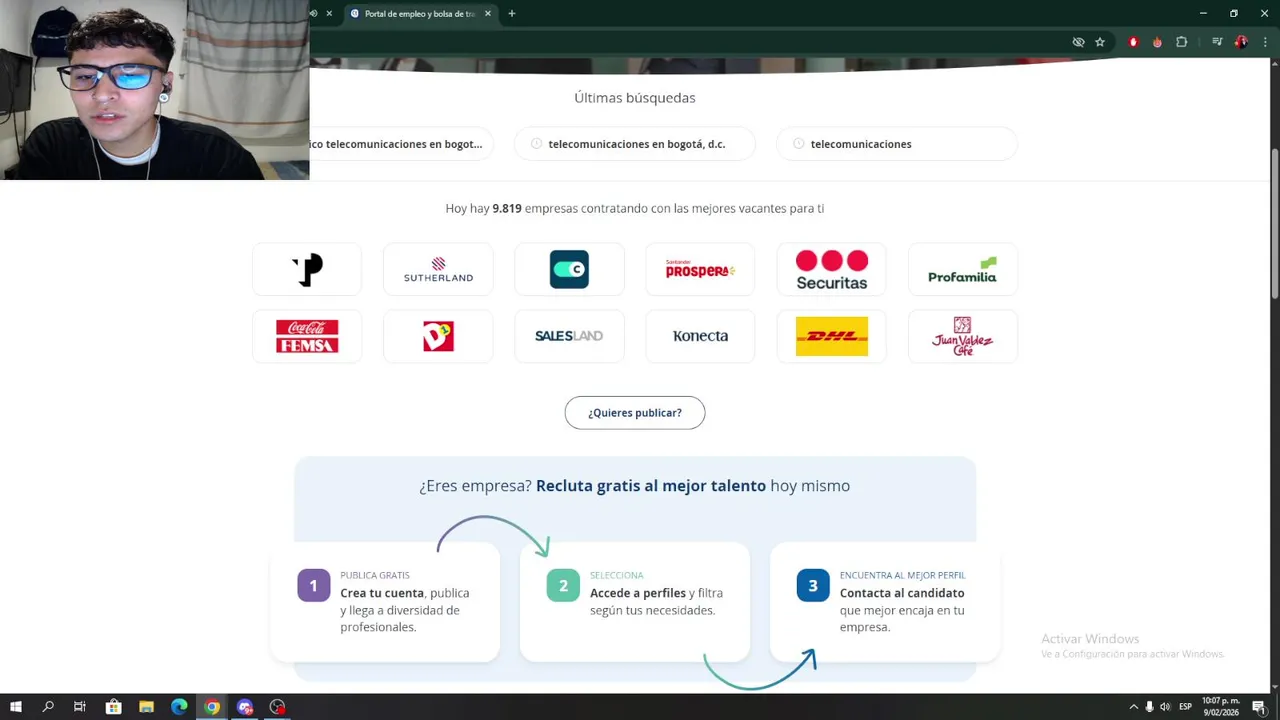Click the ESP language indicator
Screen dimensions: 1280x720
[1185, 707]
